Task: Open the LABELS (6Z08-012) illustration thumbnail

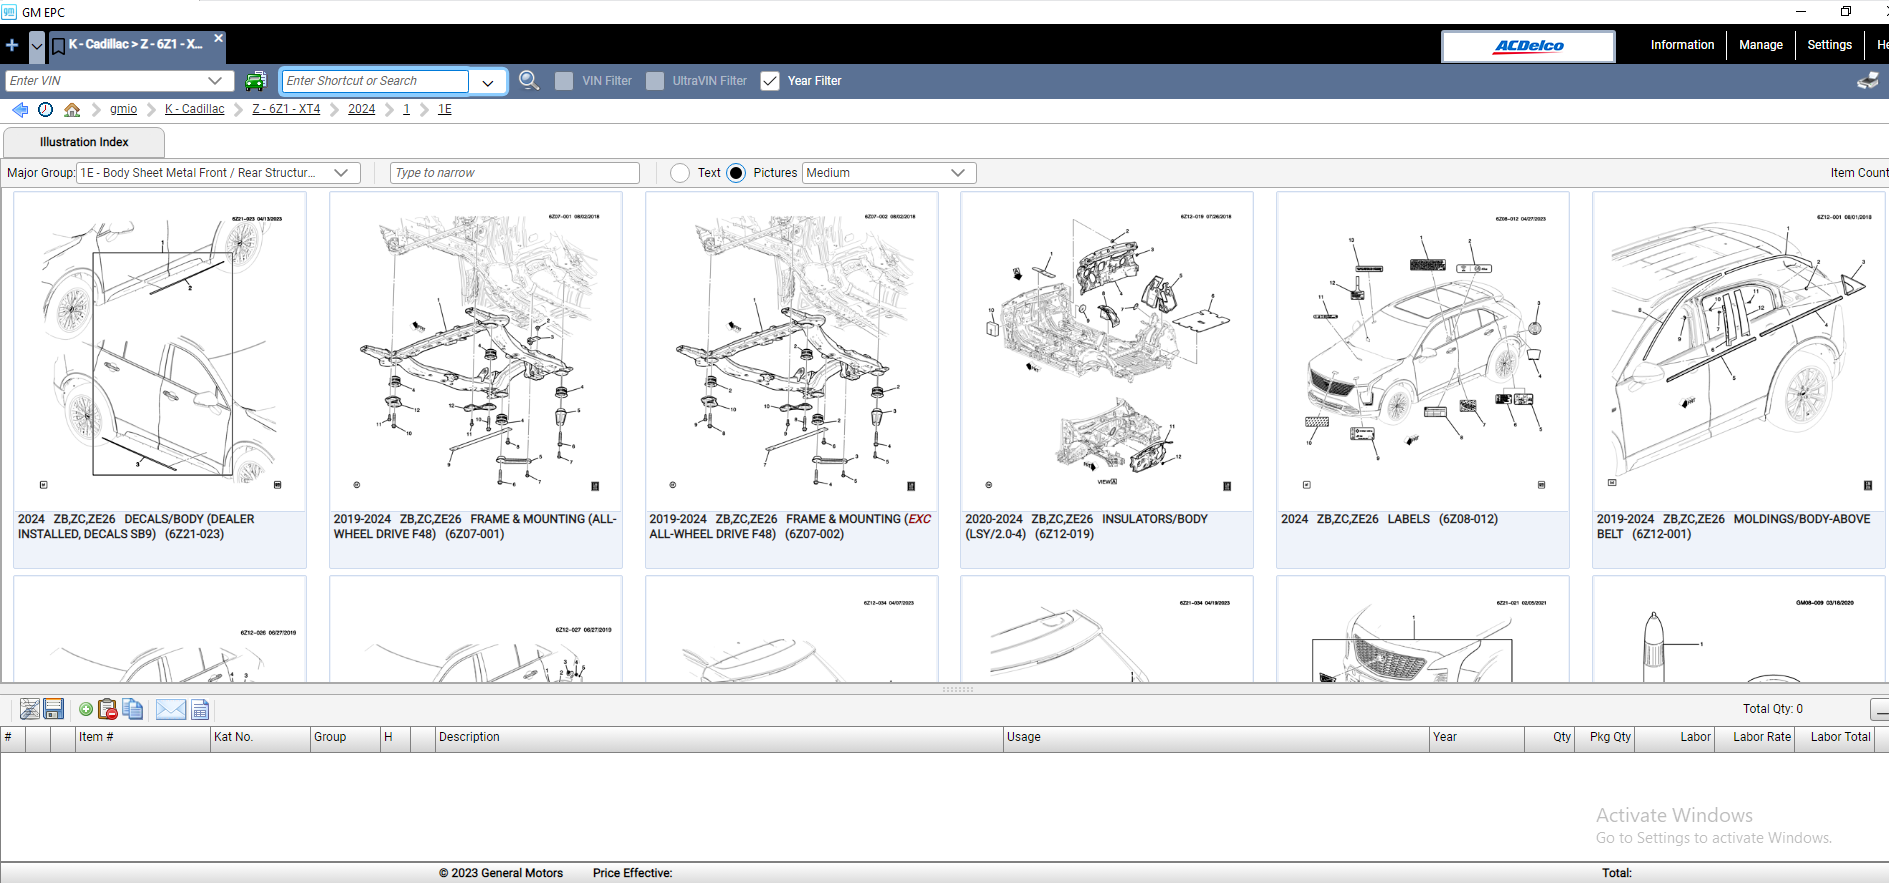Action: (x=1422, y=350)
